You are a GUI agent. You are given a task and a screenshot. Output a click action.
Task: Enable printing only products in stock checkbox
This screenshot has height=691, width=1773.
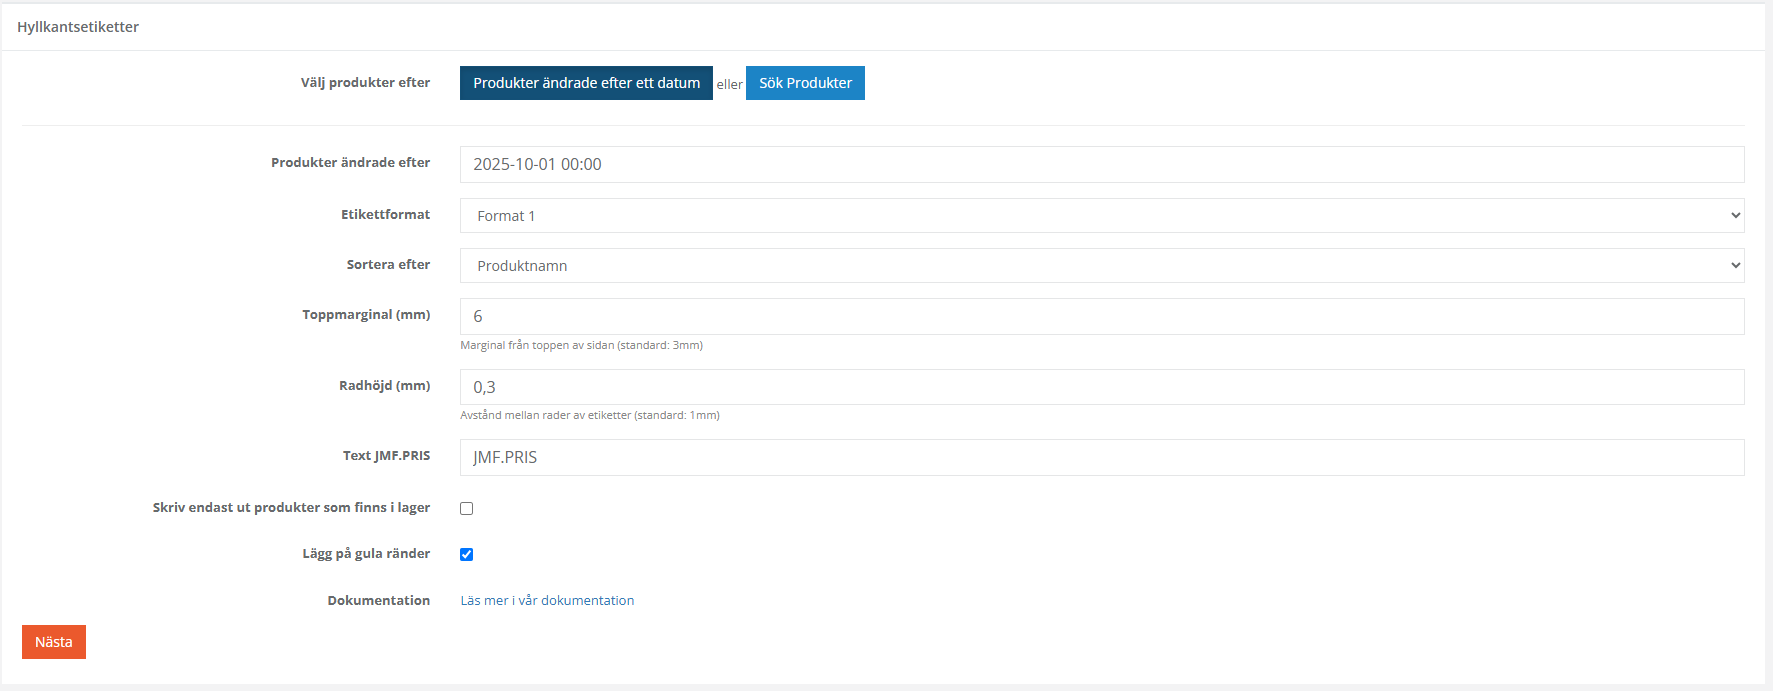467,509
